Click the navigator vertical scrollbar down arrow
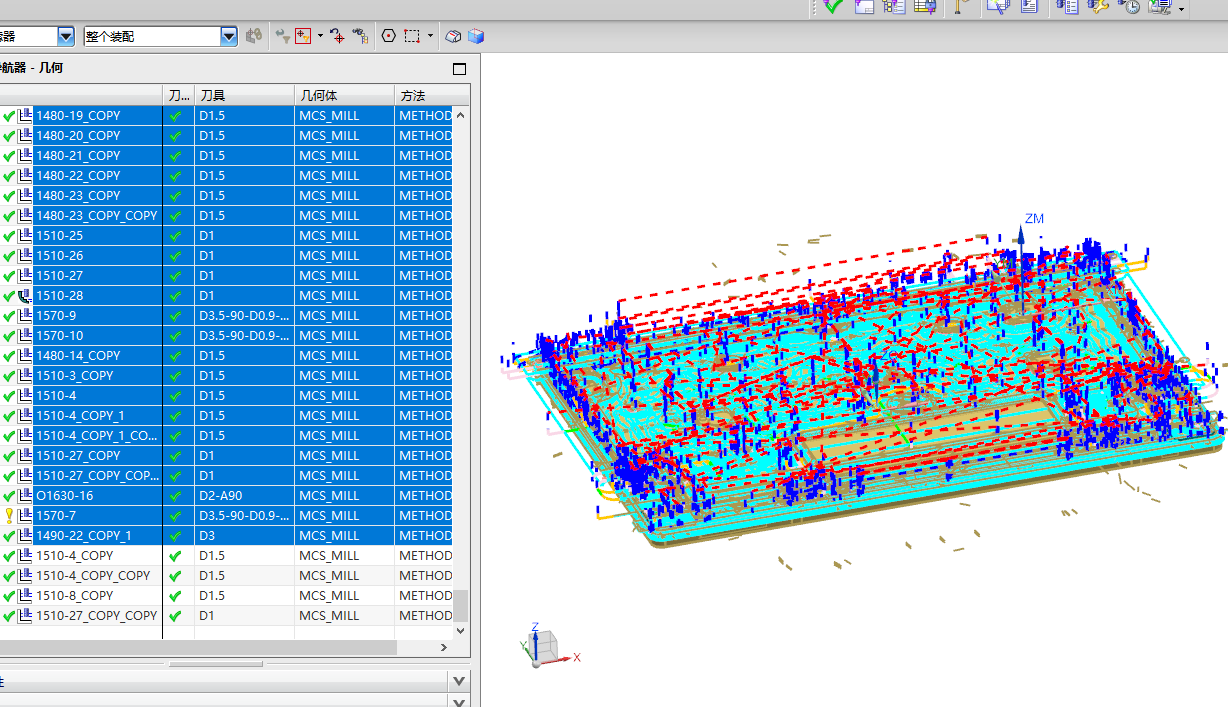The height and width of the screenshot is (707, 1228). pos(460,631)
